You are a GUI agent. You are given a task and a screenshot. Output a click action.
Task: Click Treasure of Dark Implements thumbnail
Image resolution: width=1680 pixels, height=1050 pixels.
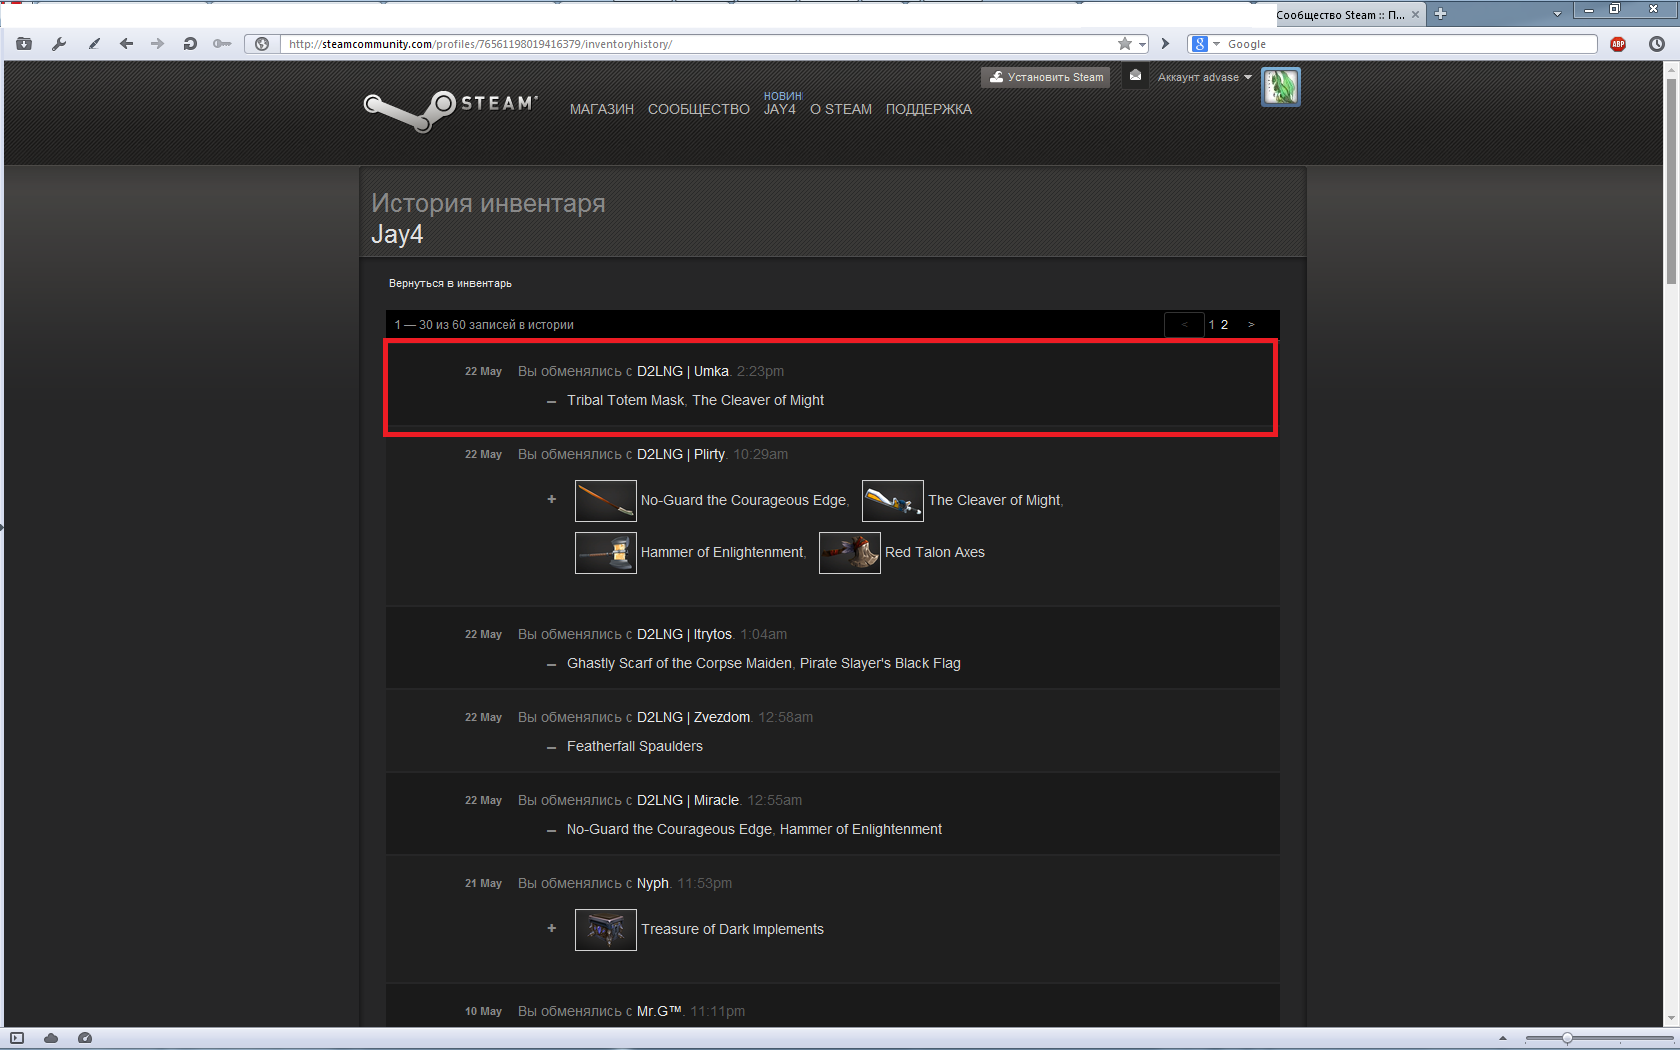[606, 930]
